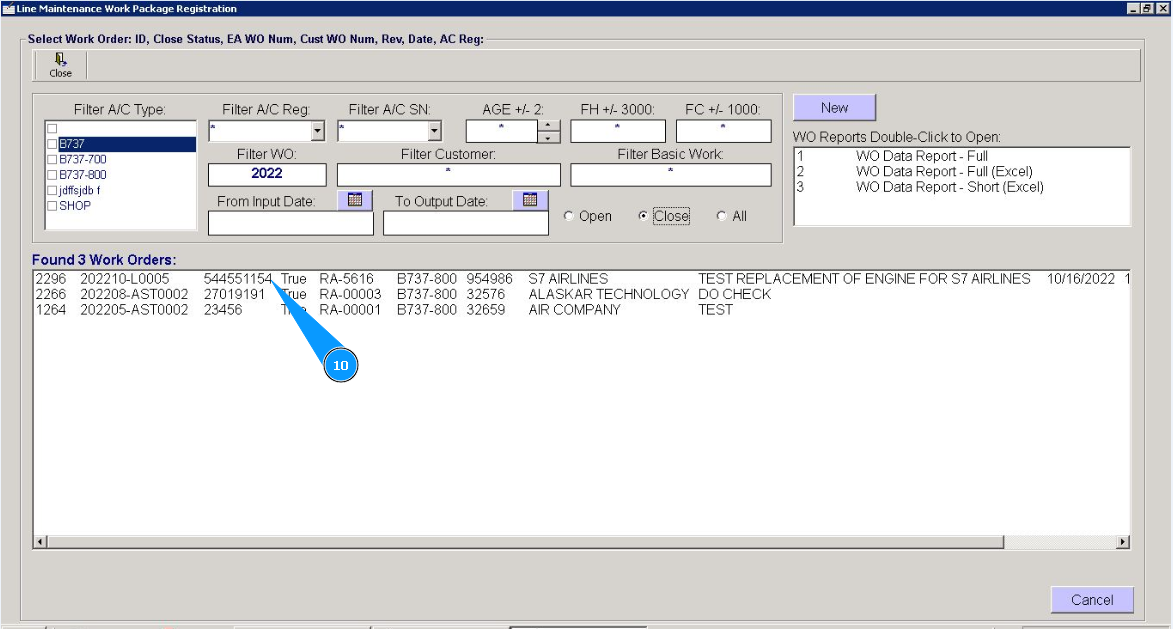Click date 10/16/2022 in first row
This screenshot has height=629, width=1173.
1080,279
